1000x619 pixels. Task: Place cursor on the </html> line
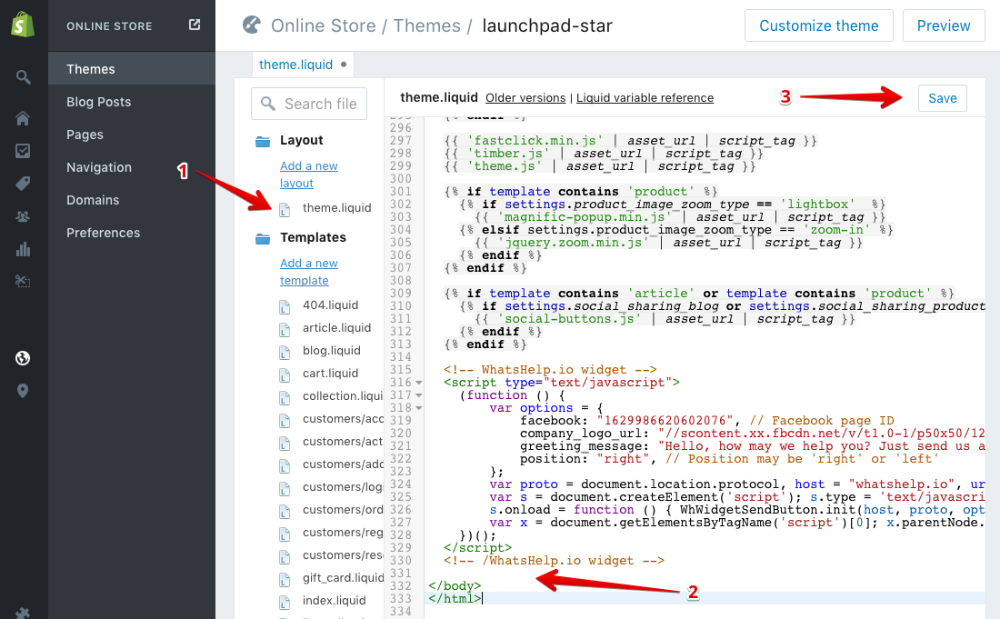point(455,599)
